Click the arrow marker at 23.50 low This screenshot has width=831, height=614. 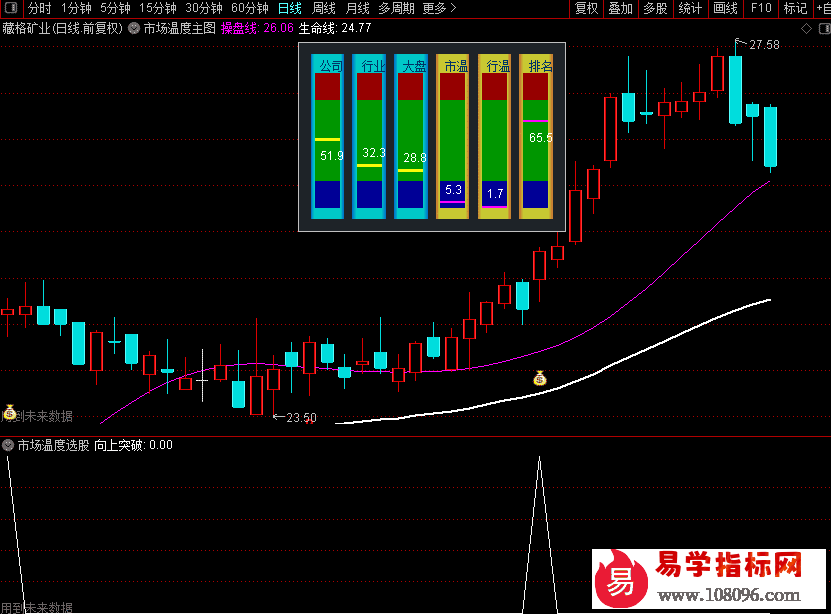[x=278, y=417]
